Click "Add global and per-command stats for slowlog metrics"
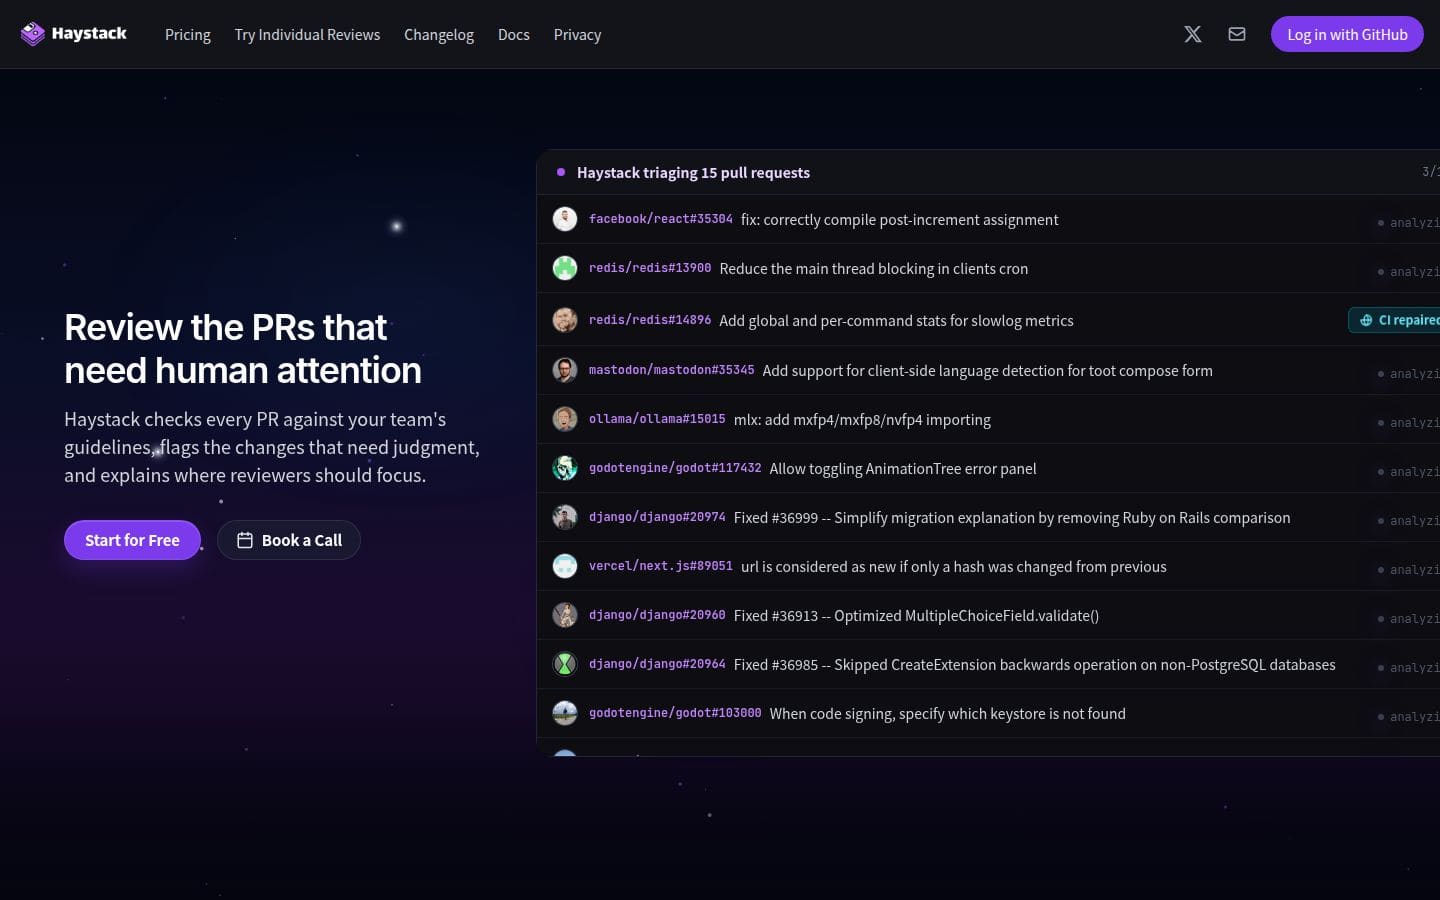The height and width of the screenshot is (900, 1440). click(896, 321)
